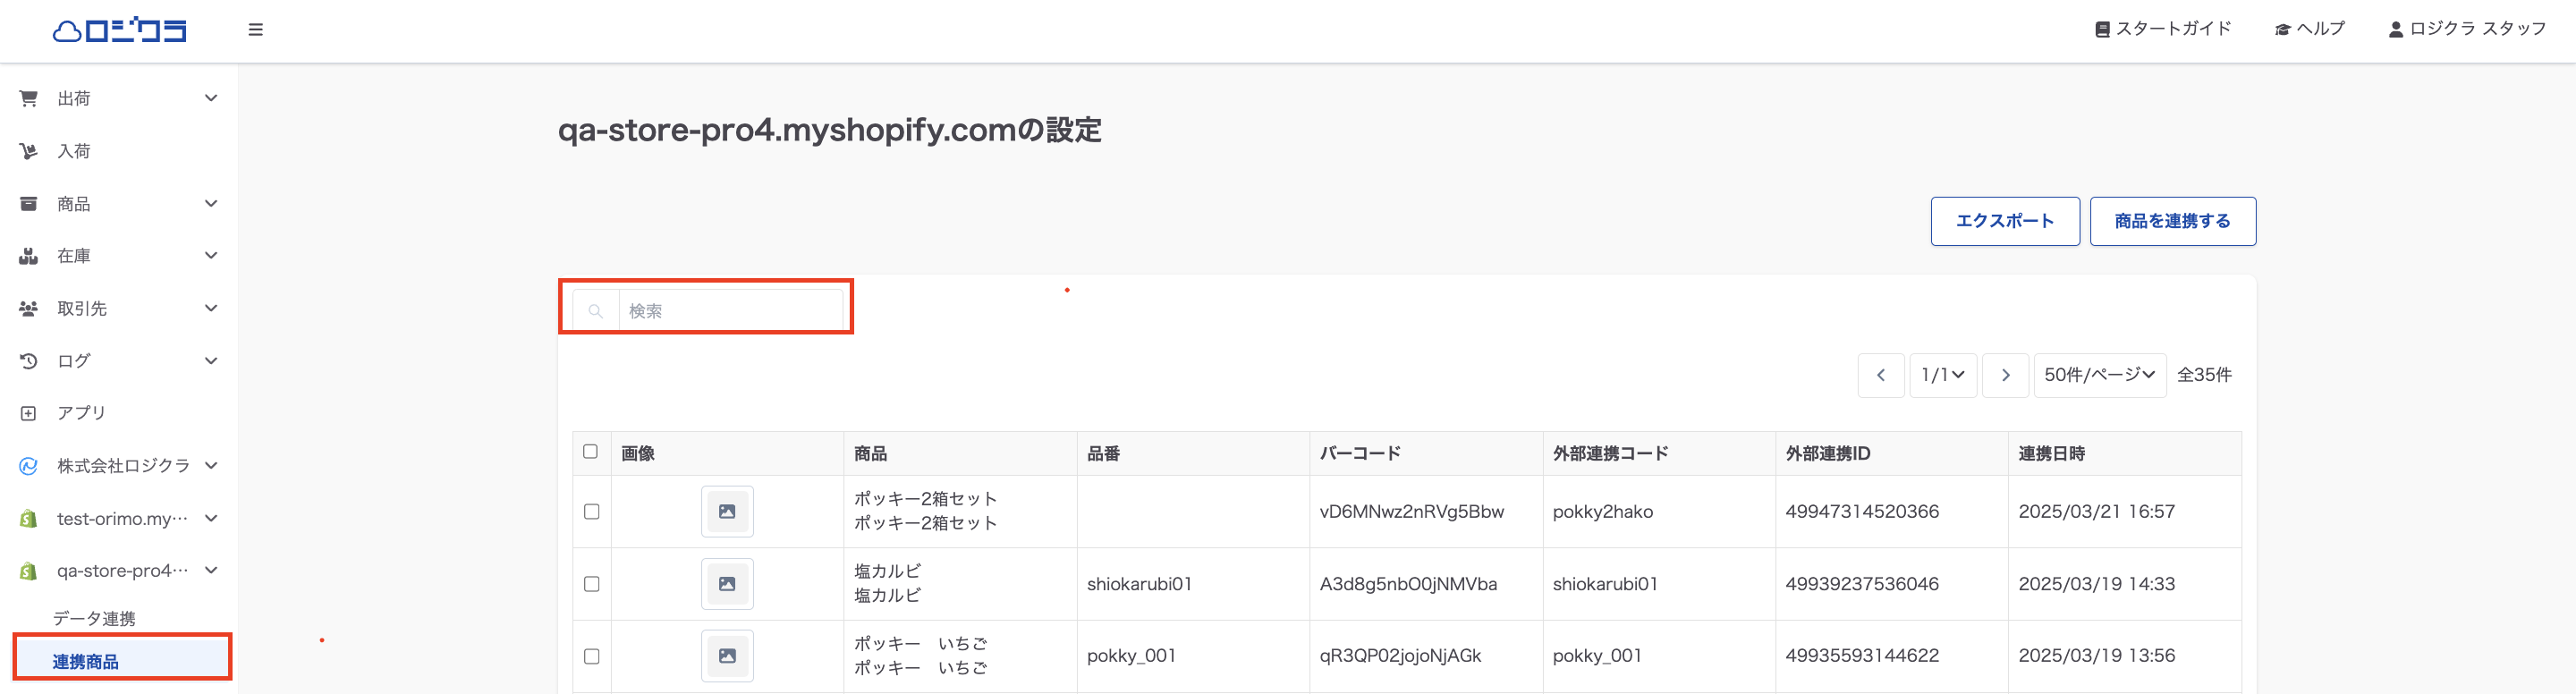Click the アプリ plus-box icon
This screenshot has height=694, width=2576.
28,413
